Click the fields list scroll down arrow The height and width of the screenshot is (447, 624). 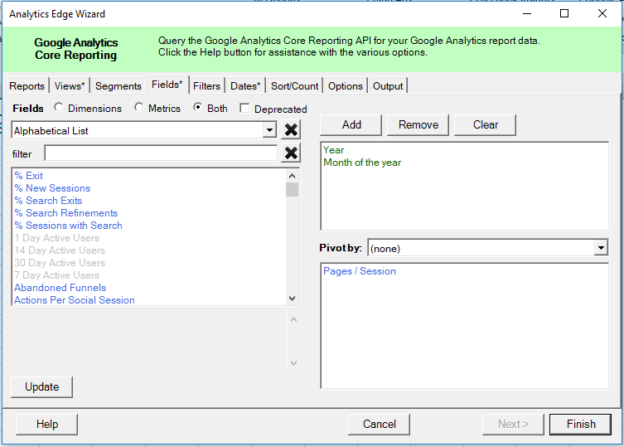pos(292,299)
